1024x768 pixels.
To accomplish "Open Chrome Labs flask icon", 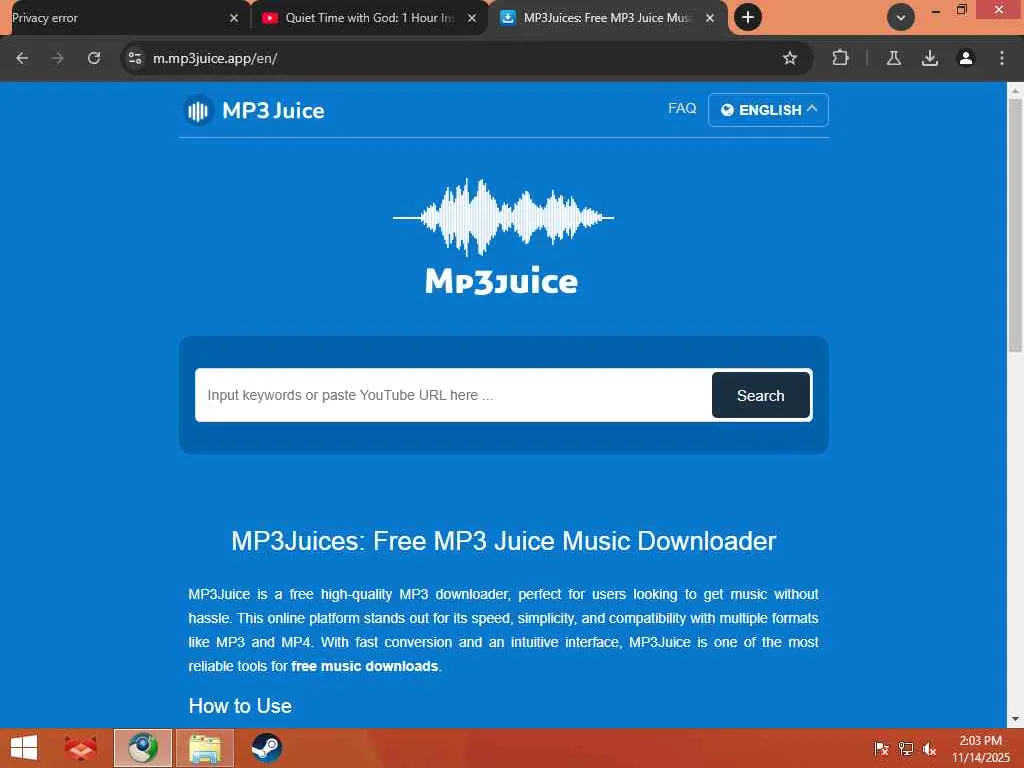I will coord(893,58).
